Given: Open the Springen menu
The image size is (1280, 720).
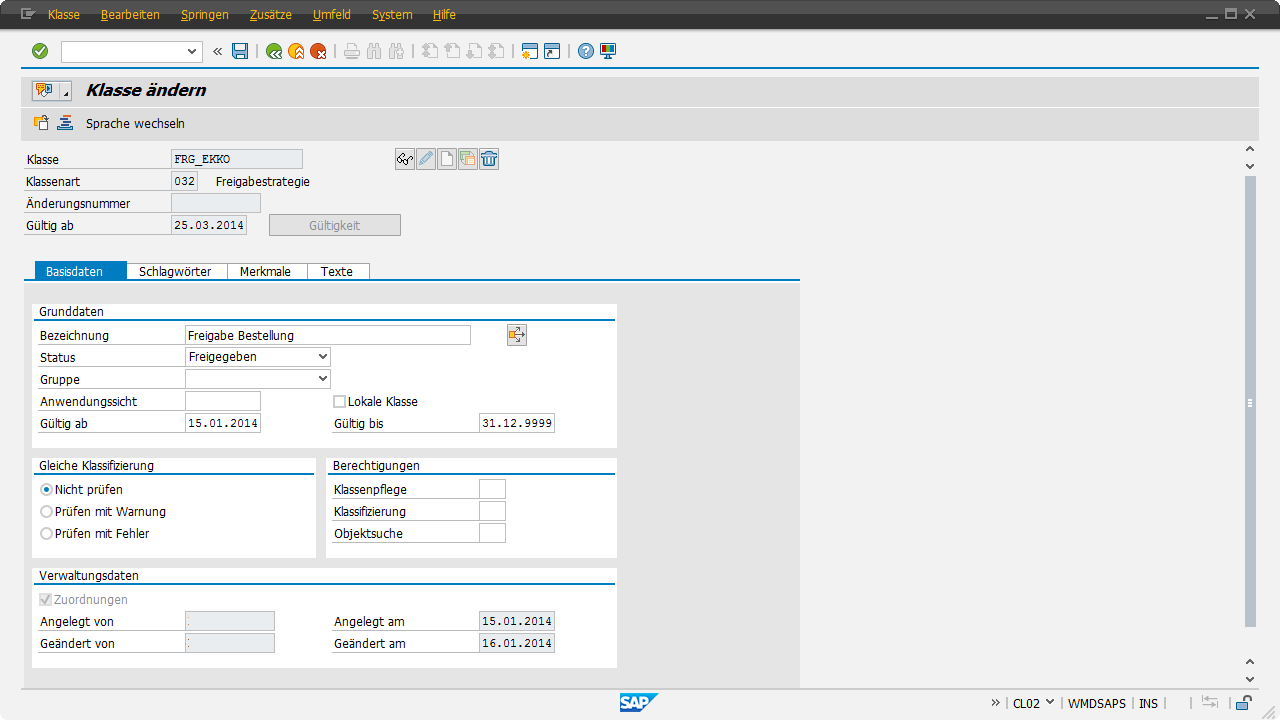Looking at the screenshot, I should tap(205, 15).
